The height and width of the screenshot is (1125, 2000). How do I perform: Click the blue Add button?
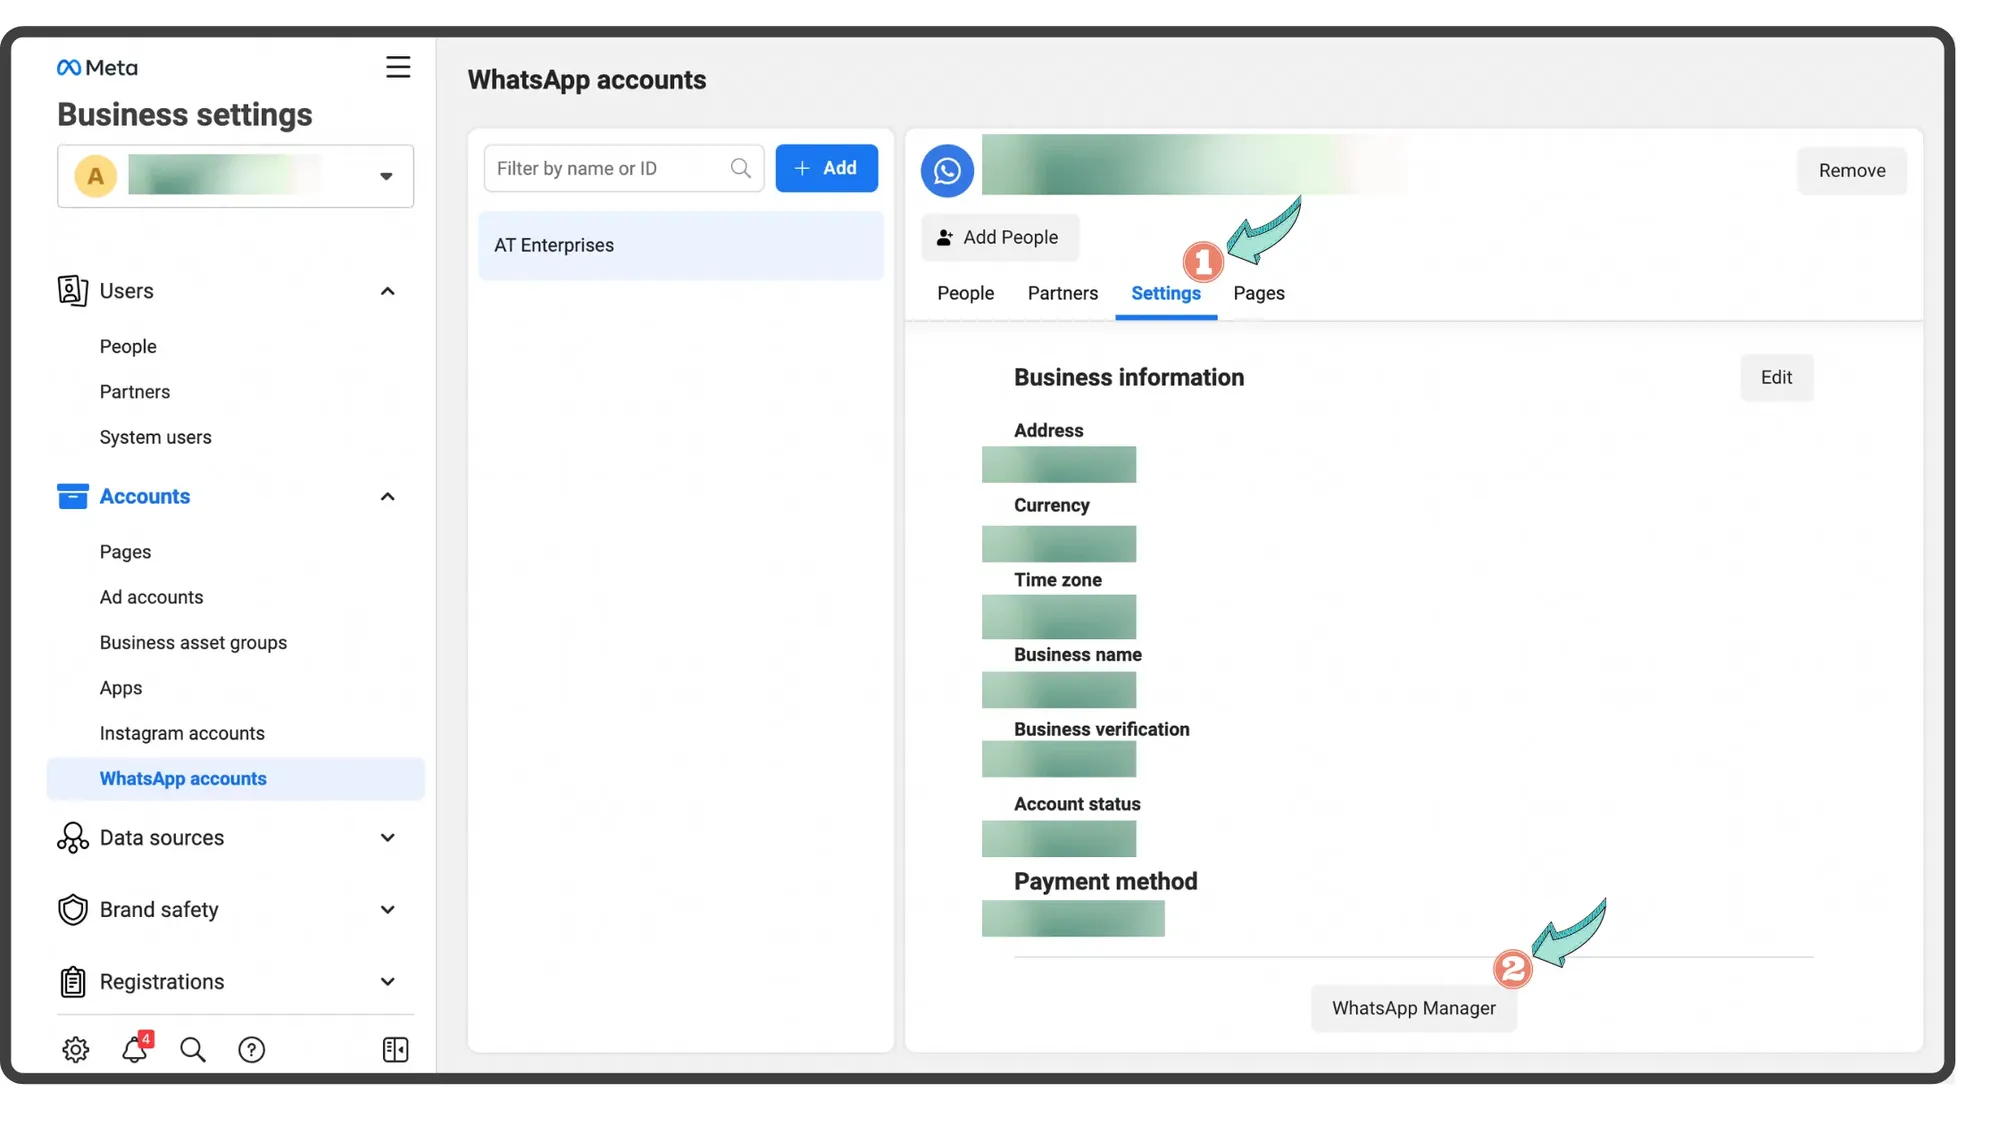tap(826, 168)
